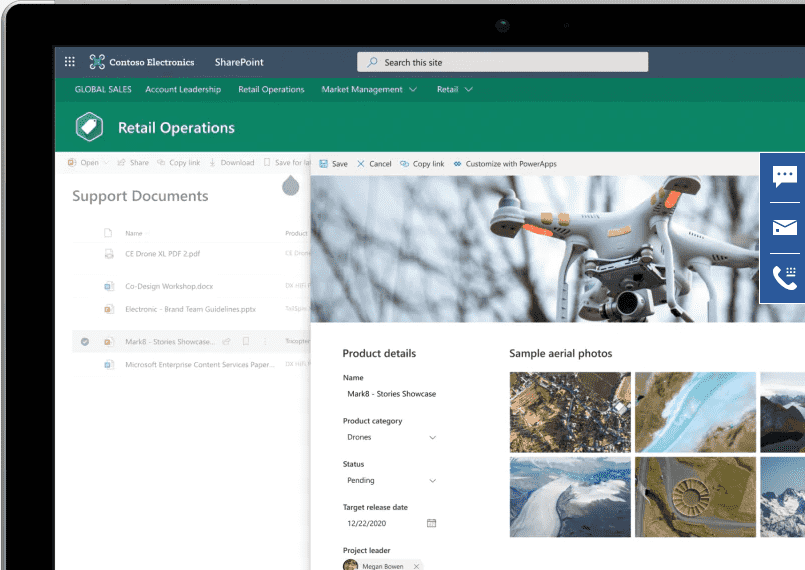
Task: Expand the Market Management chevron
Action: pos(413,89)
